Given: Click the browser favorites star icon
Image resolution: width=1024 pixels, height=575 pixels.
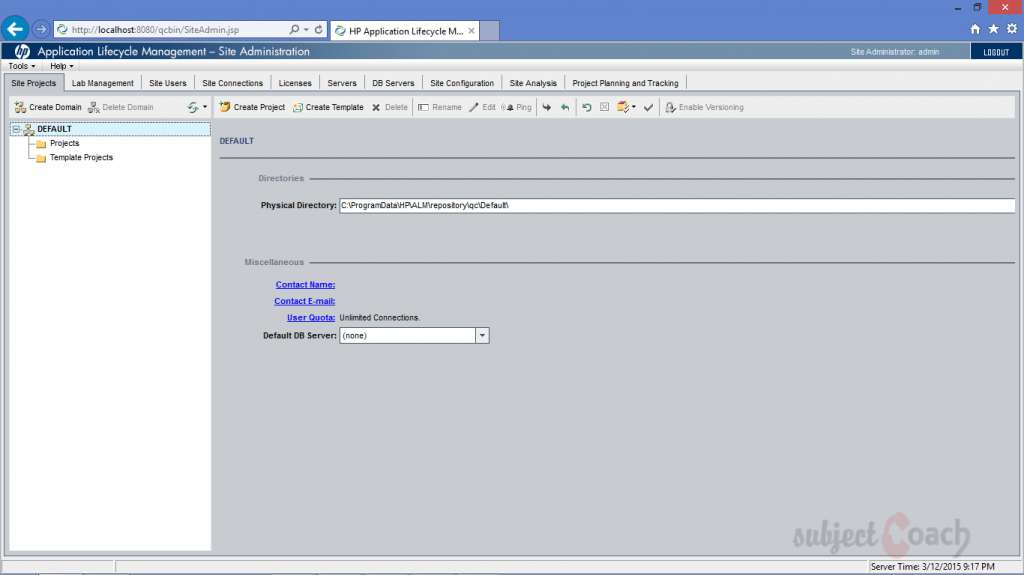Looking at the screenshot, I should pos(993,29).
